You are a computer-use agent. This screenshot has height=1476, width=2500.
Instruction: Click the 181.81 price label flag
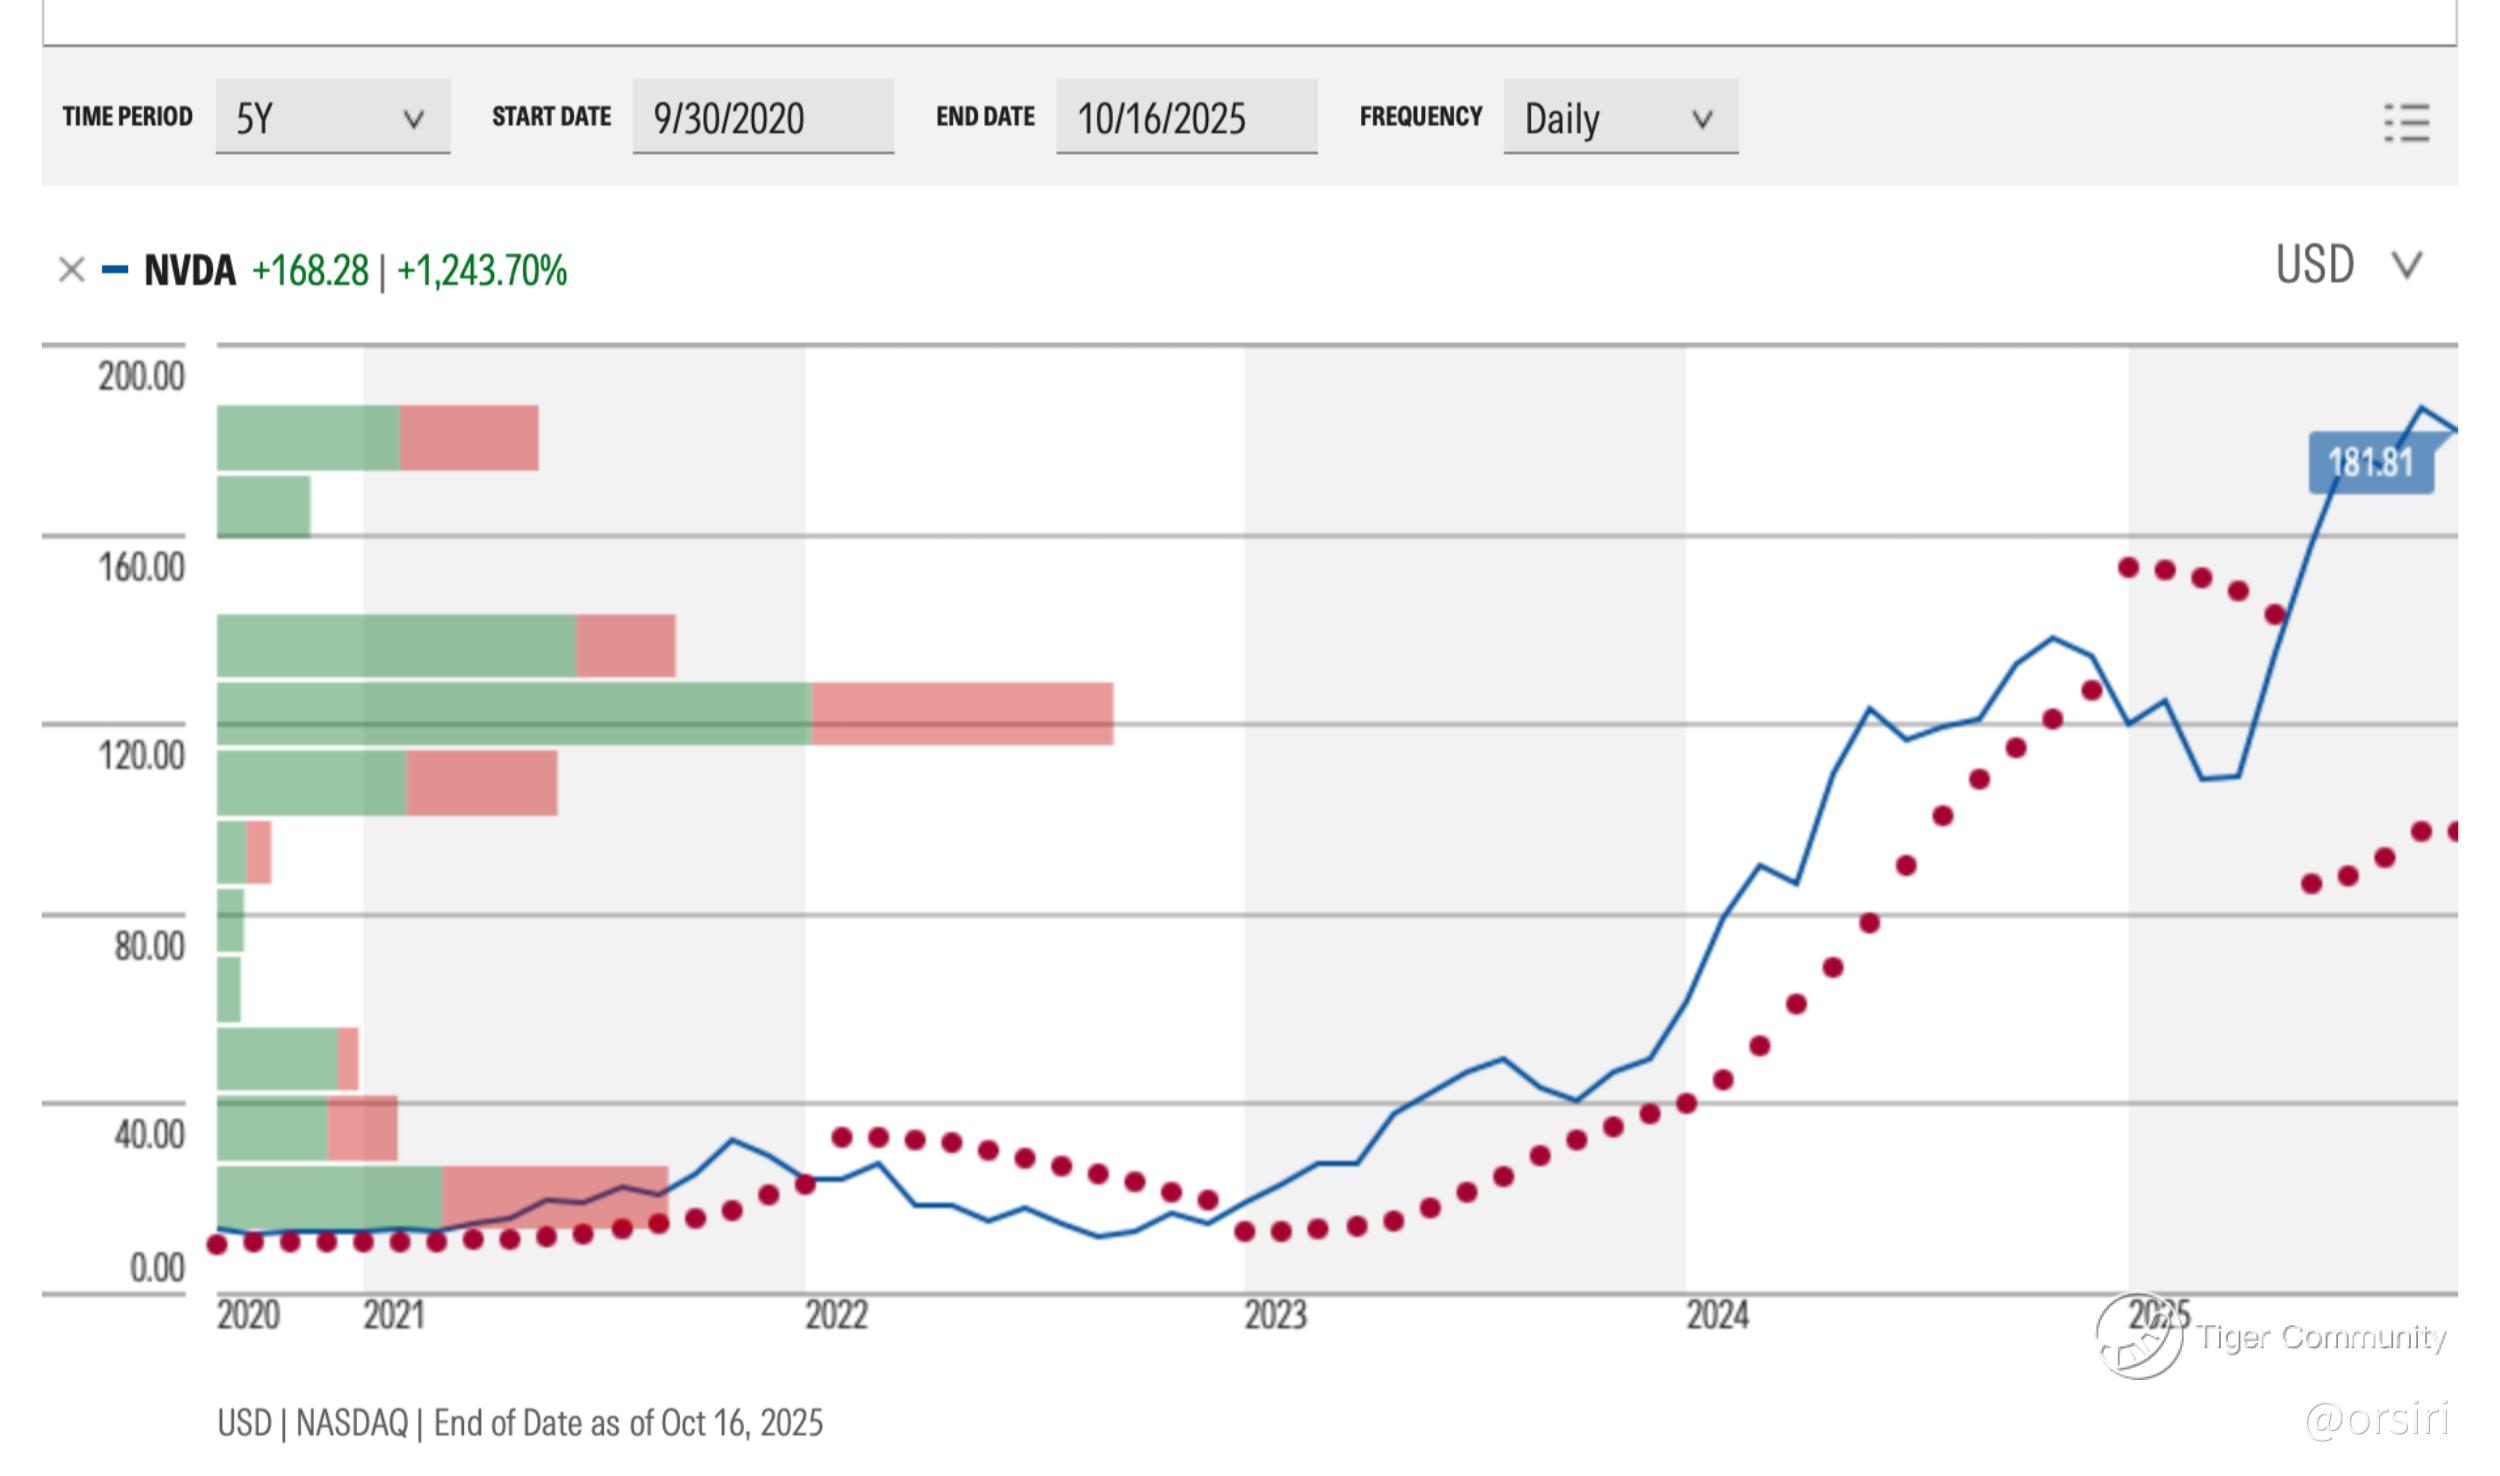coord(2370,463)
